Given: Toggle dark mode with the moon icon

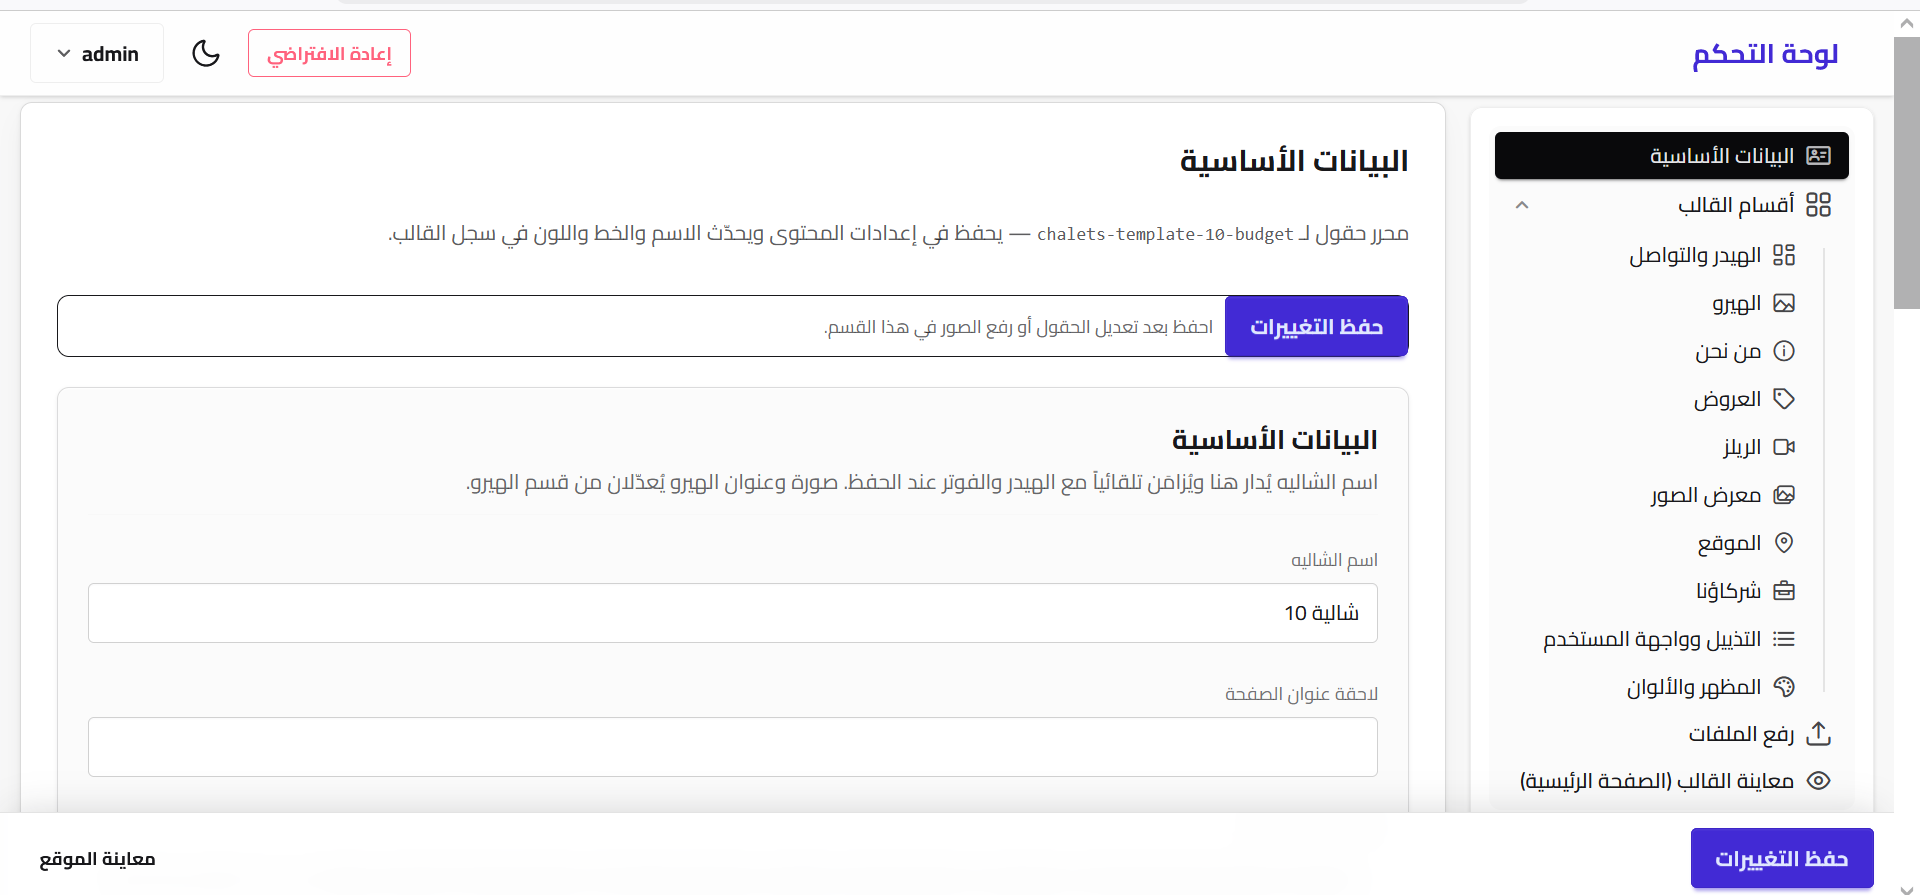Looking at the screenshot, I should 206,53.
